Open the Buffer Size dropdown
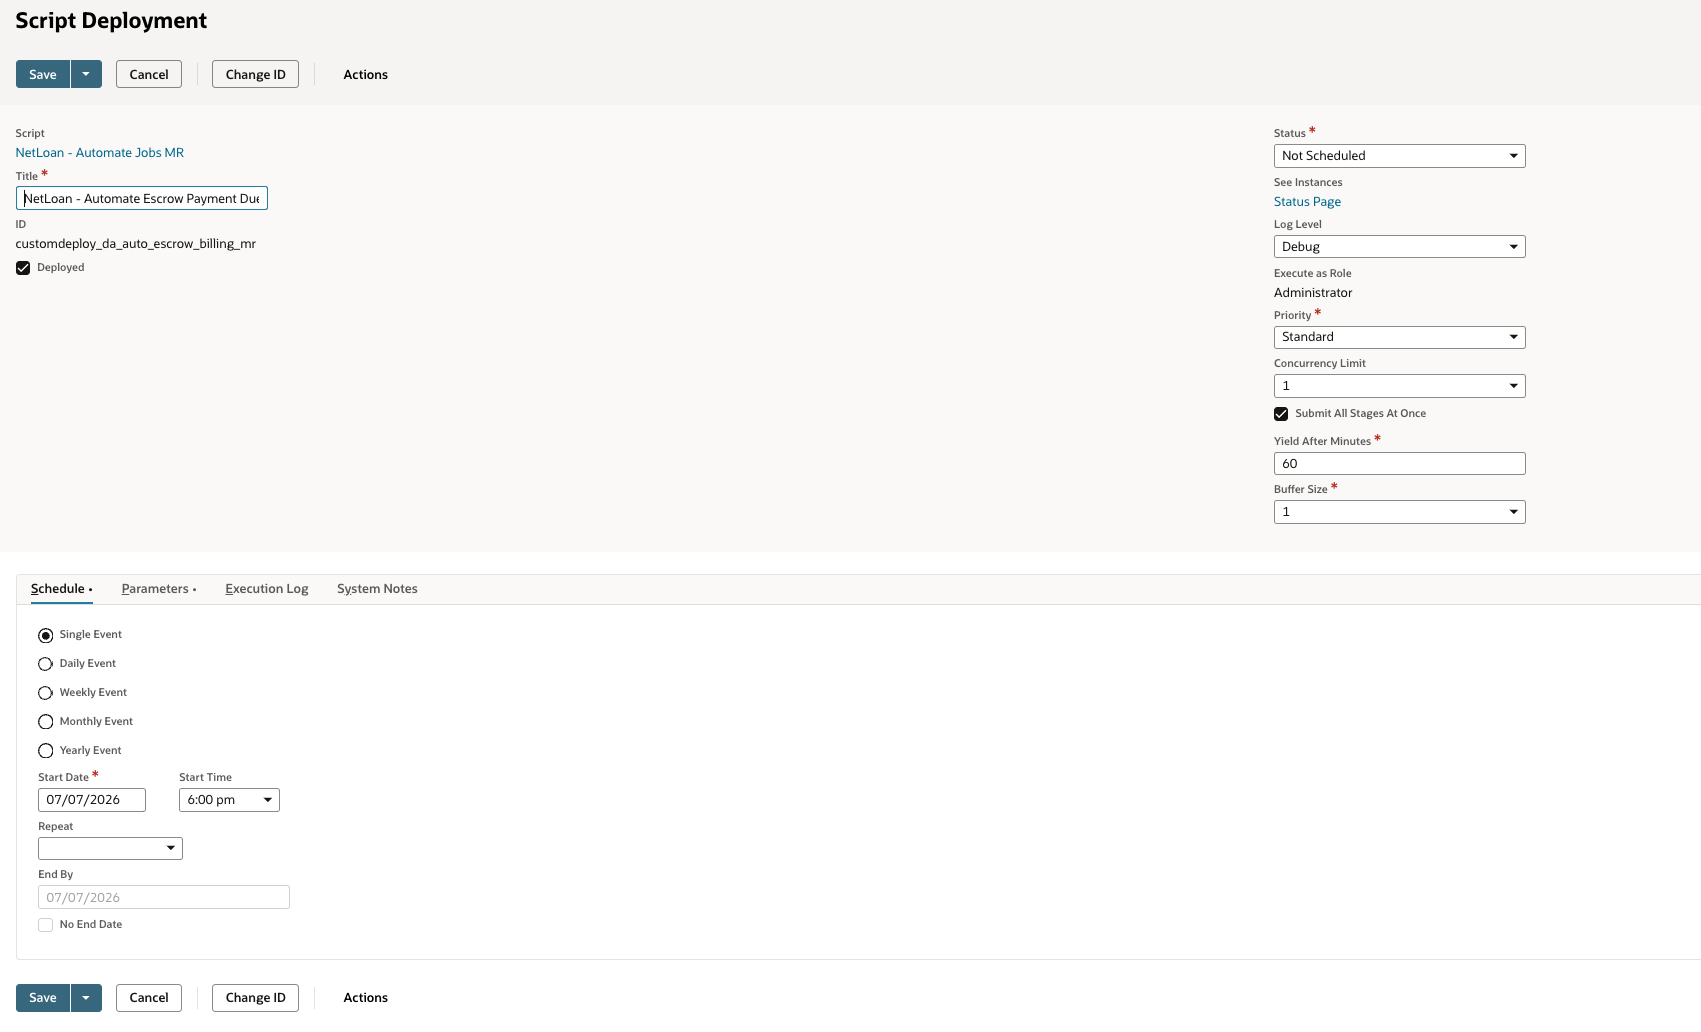Viewport: 1701px width, 1032px height. point(1399,512)
